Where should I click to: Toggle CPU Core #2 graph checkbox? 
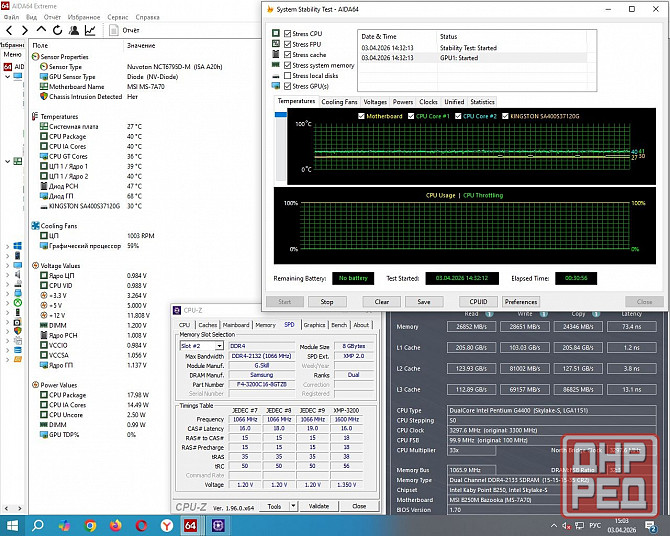pyautogui.click(x=458, y=116)
